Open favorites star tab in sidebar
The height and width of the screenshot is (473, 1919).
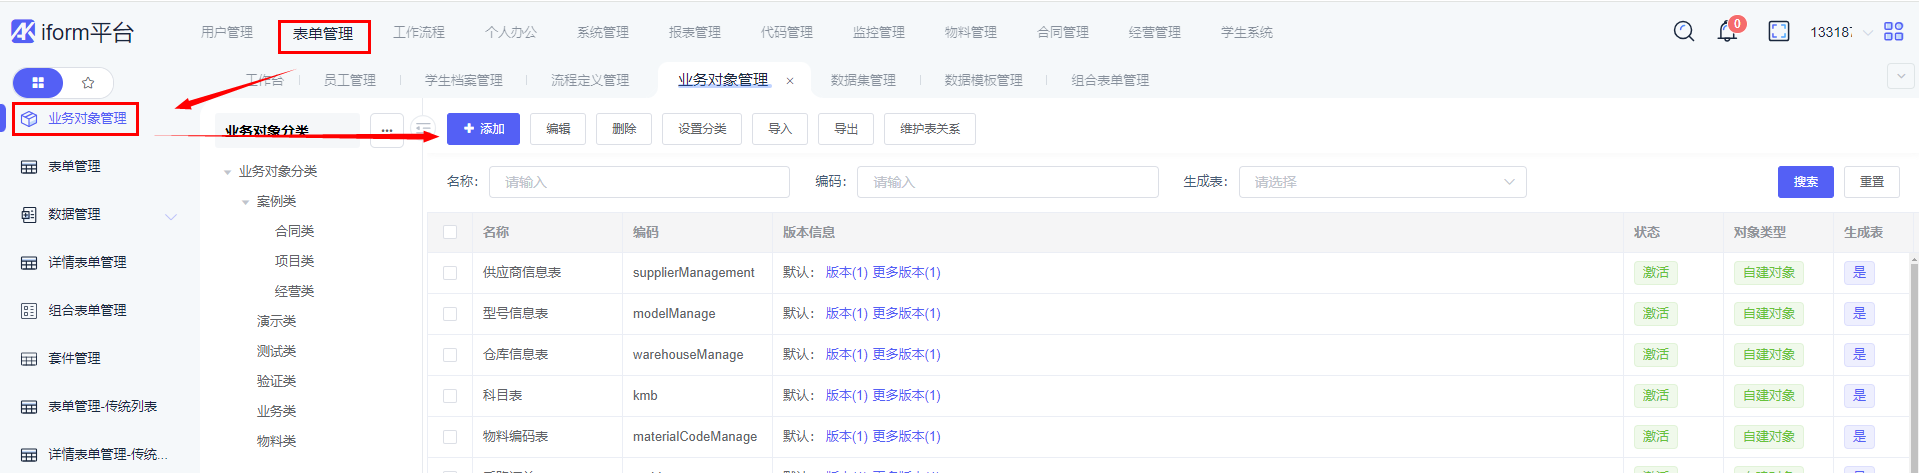coord(88,83)
